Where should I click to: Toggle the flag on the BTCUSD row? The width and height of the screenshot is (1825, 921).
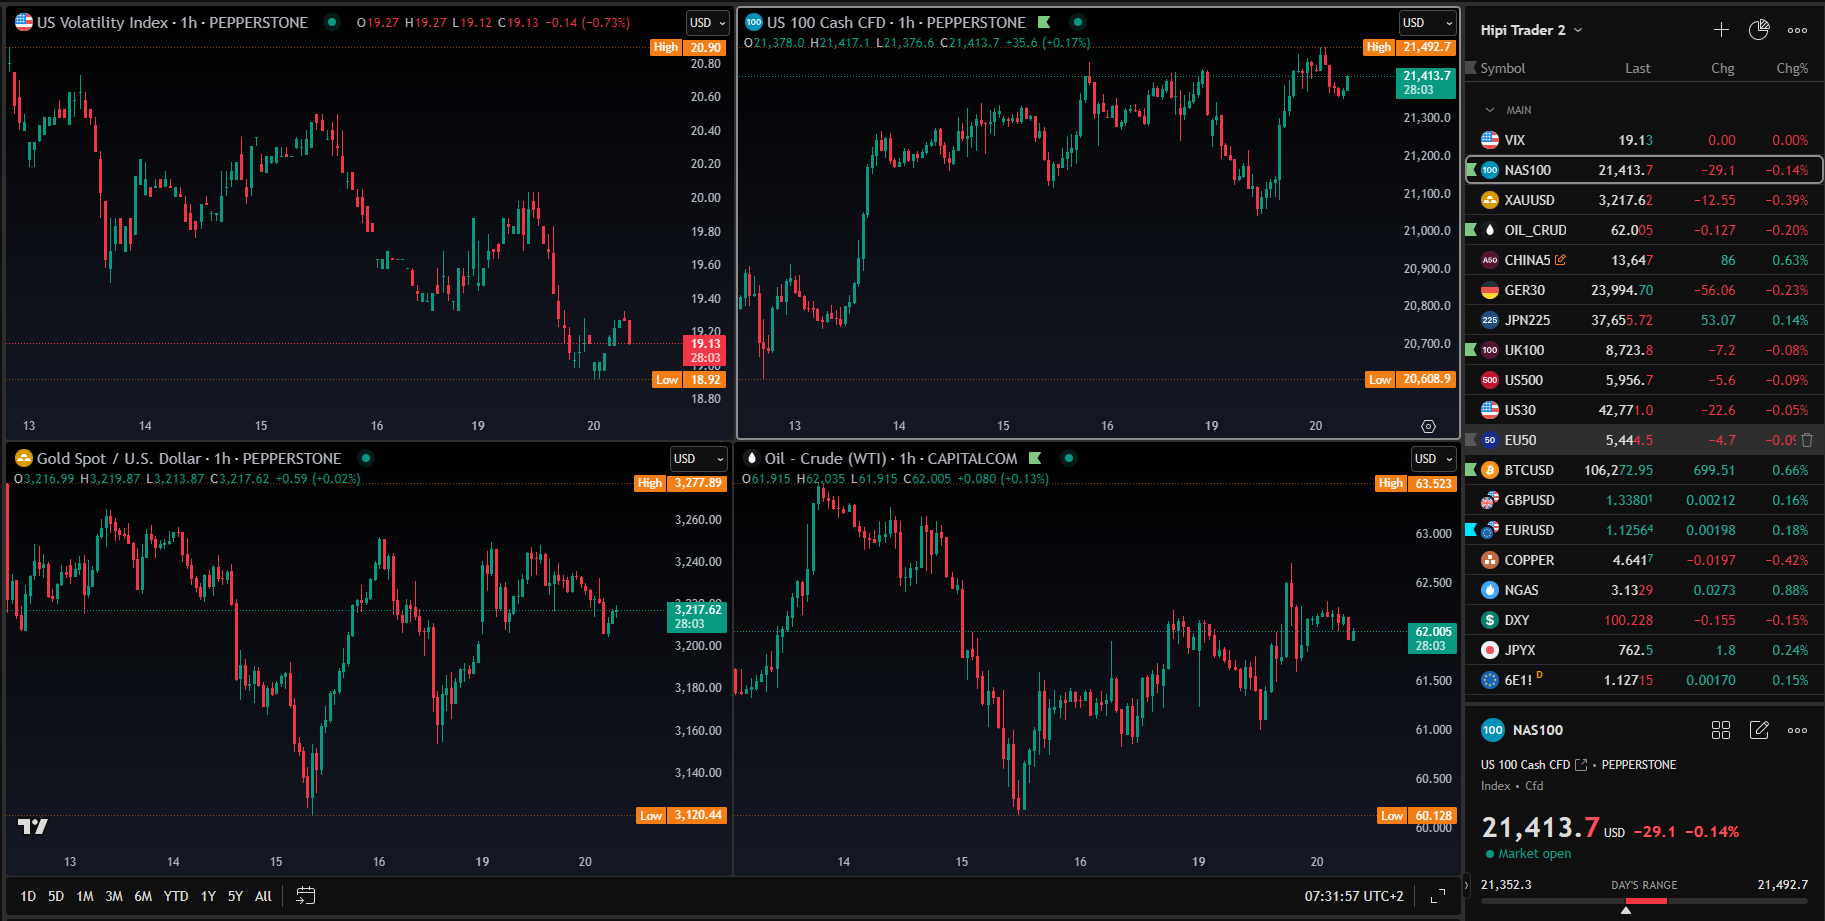1471,470
